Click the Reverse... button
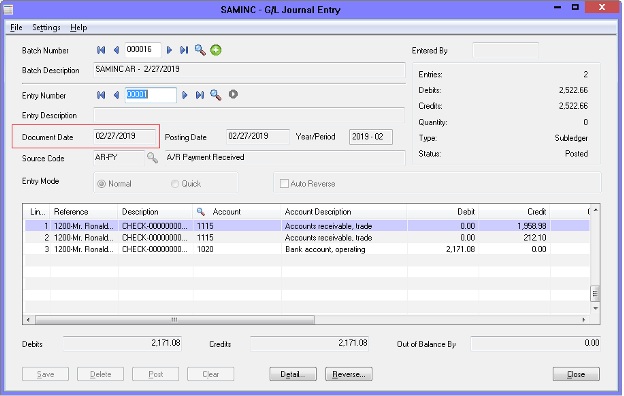The image size is (624, 396). (349, 374)
